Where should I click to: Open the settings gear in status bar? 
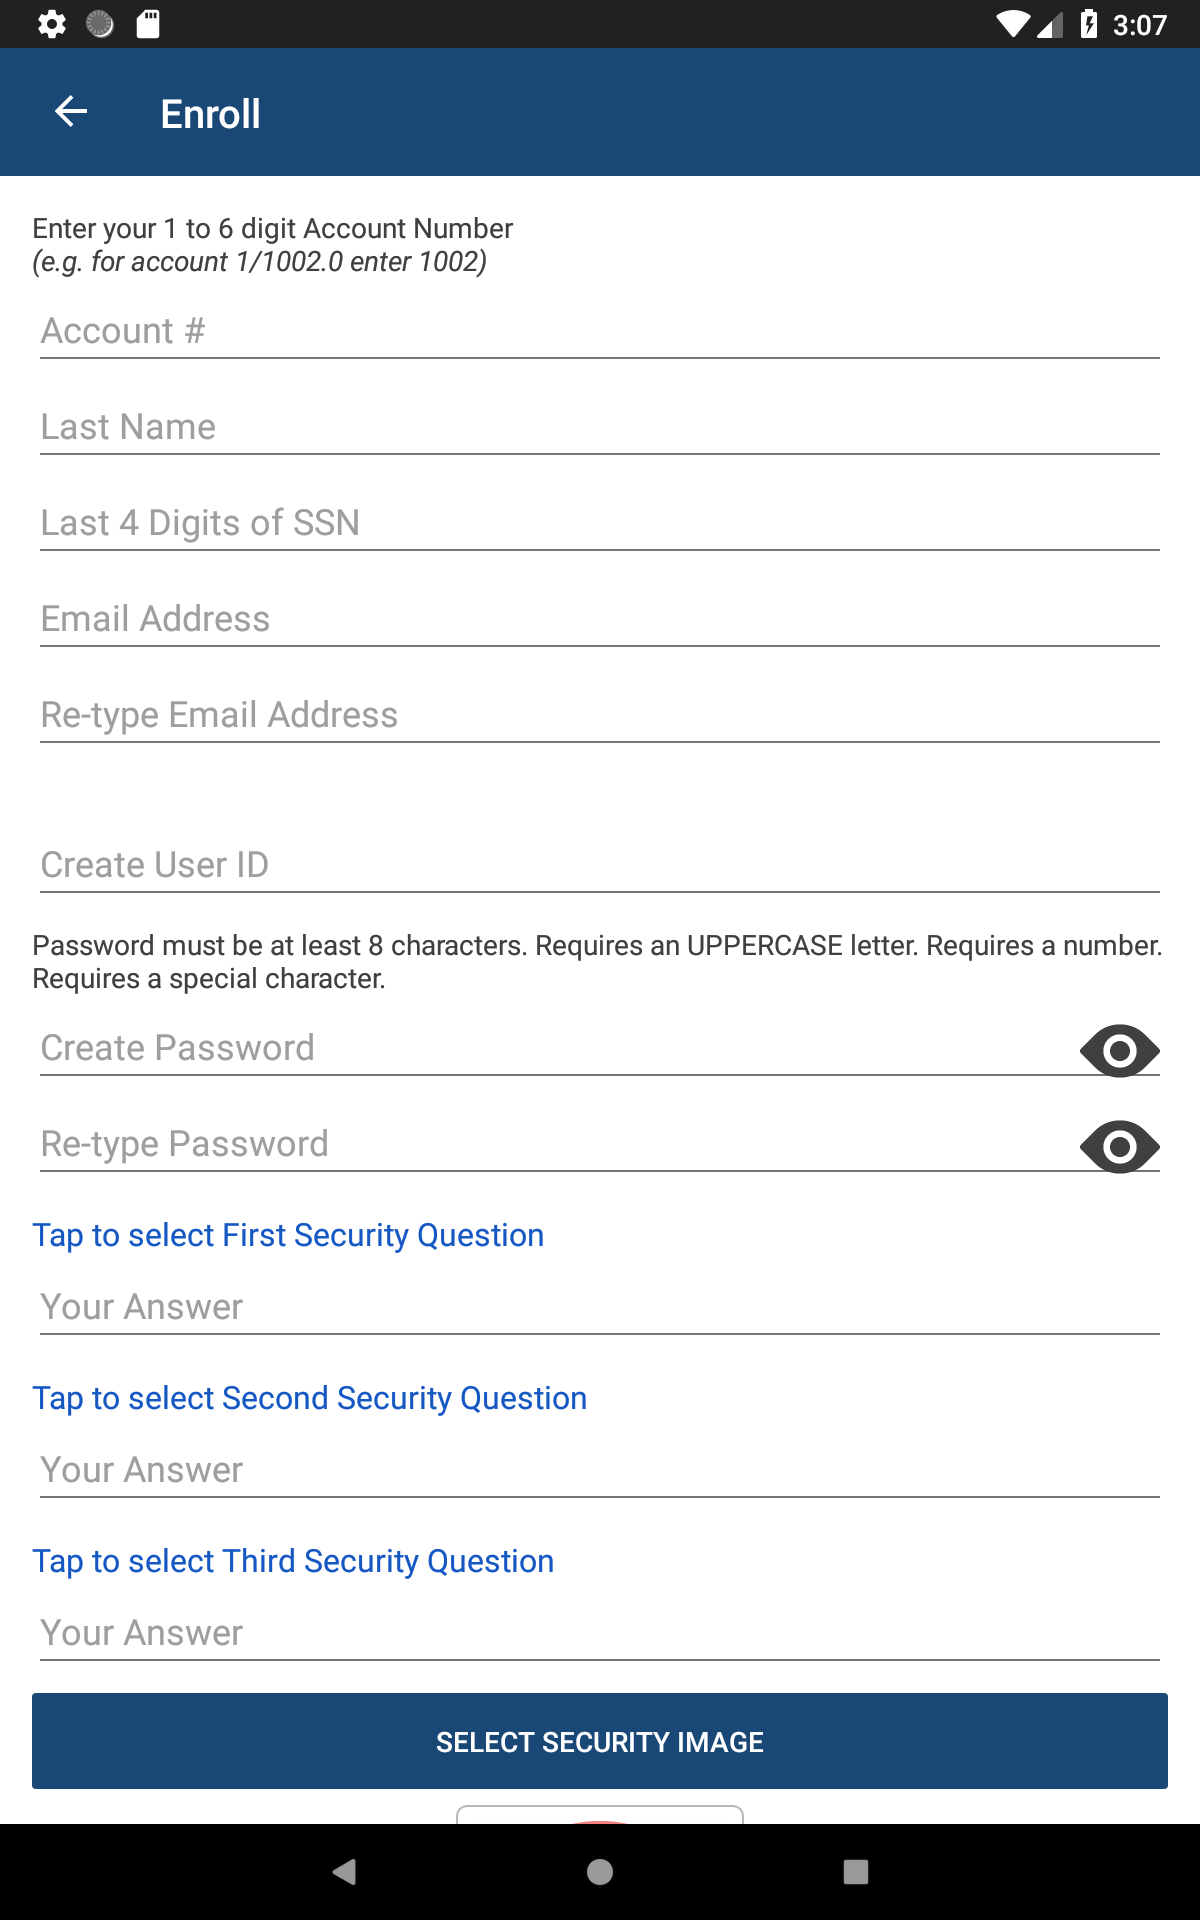pyautogui.click(x=52, y=24)
